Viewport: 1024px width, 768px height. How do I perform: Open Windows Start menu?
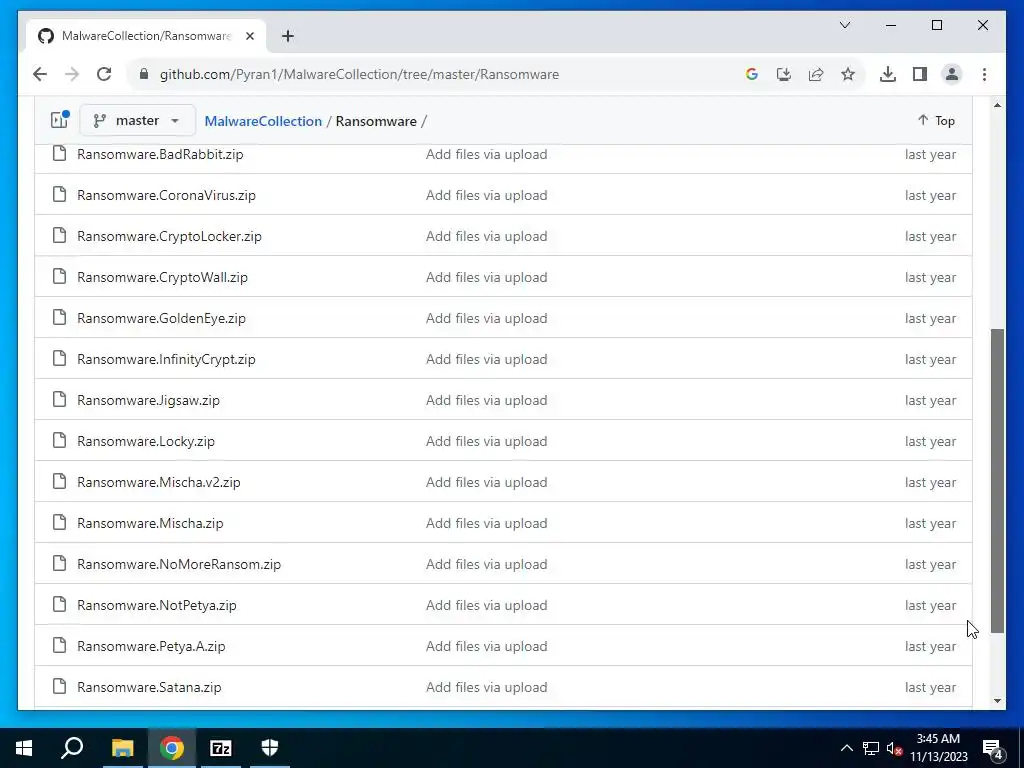click(24, 748)
